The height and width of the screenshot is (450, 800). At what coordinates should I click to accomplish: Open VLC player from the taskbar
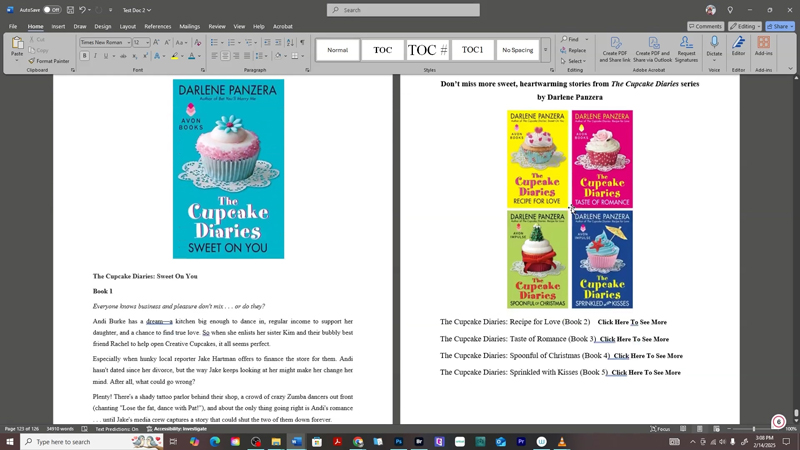pyautogui.click(x=562, y=442)
